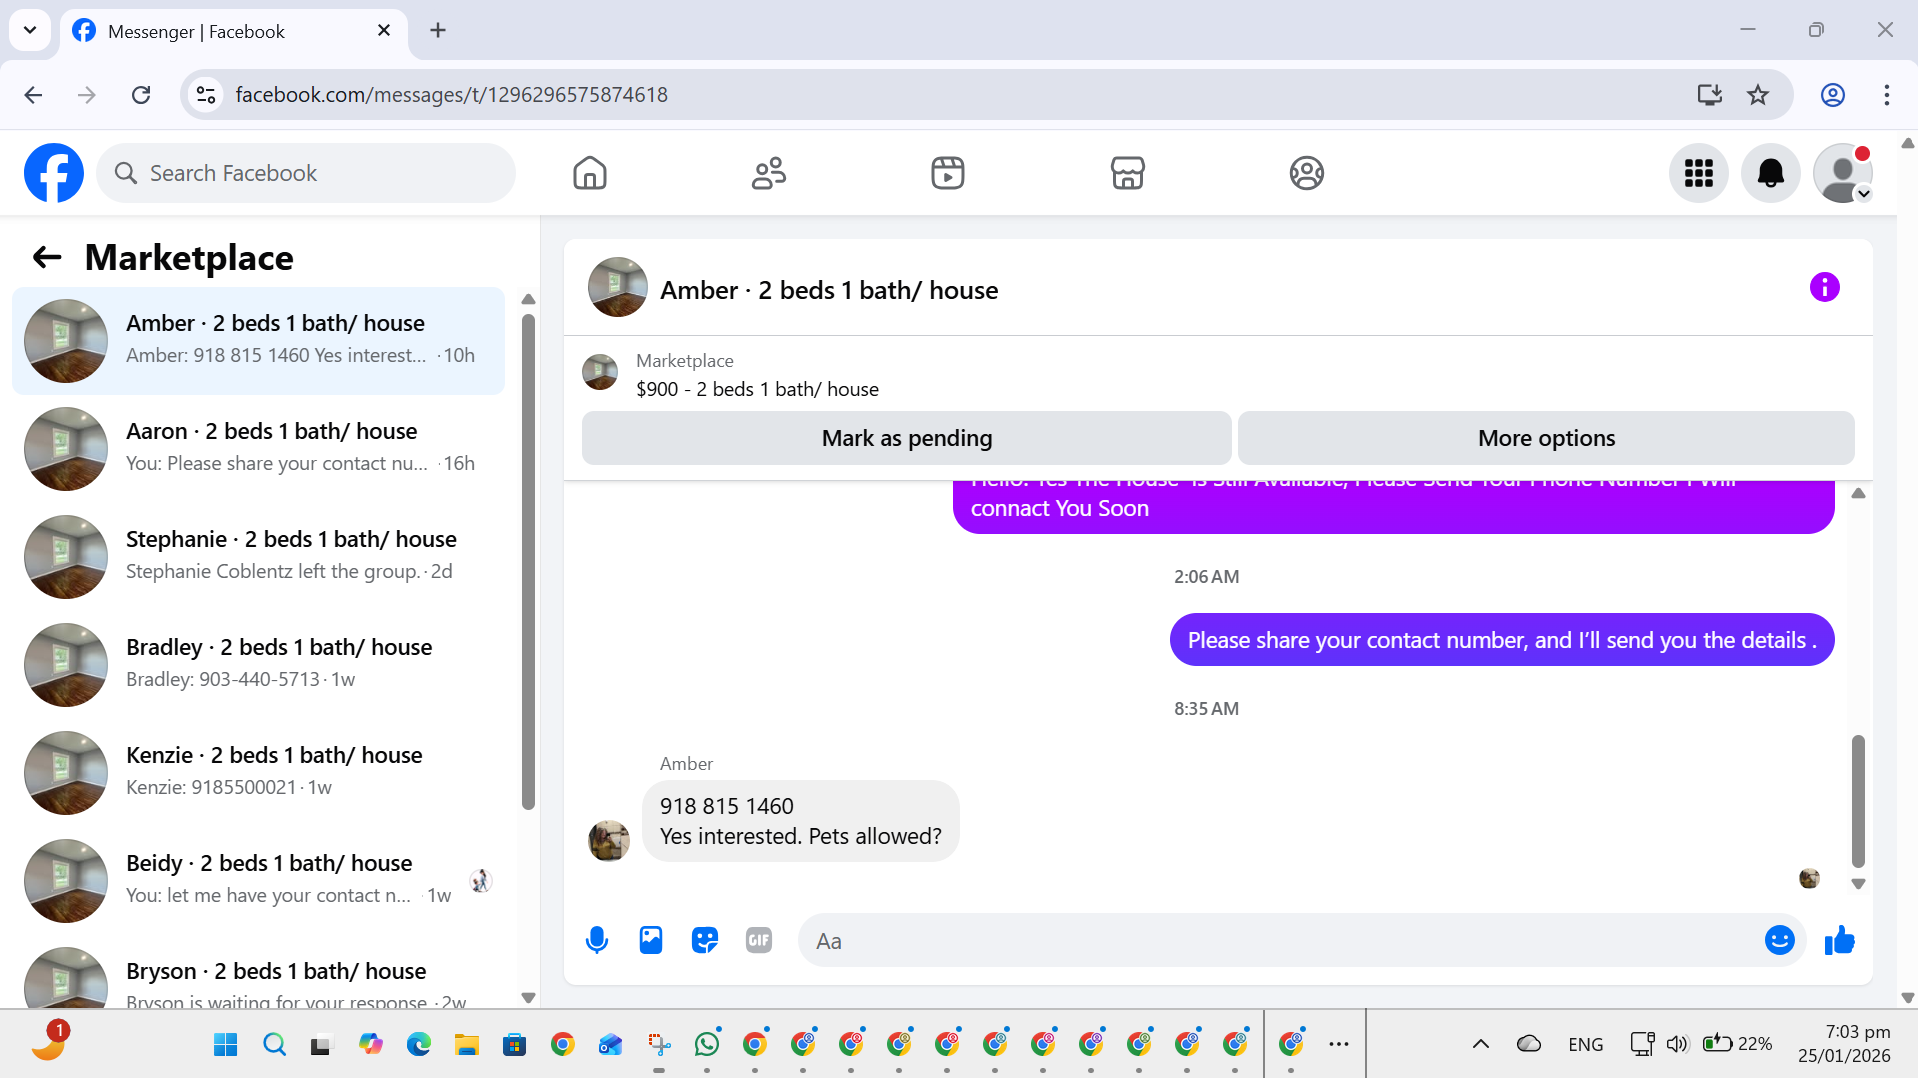Screen dimensions: 1918x1078
Task: Attach a photo using the image icon
Action: [x=651, y=940]
